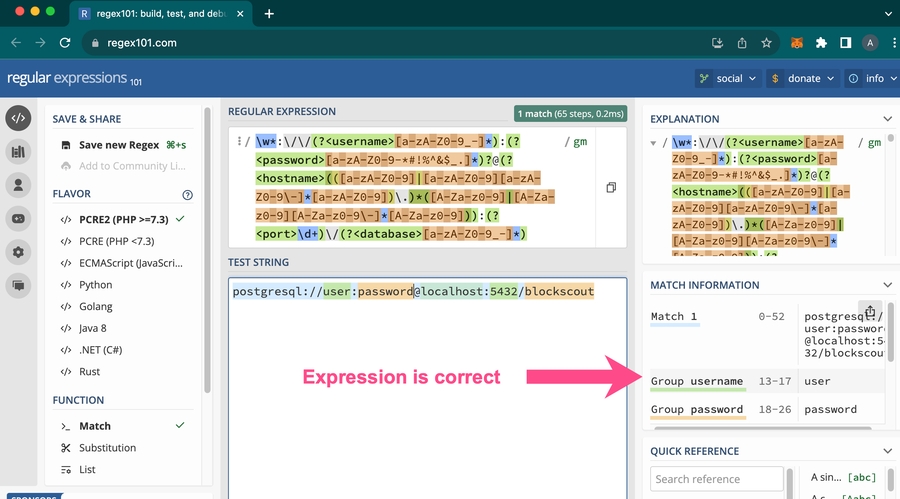900x499 pixels.
Task: Switch to the regex101 browser tab
Action: coord(161,14)
